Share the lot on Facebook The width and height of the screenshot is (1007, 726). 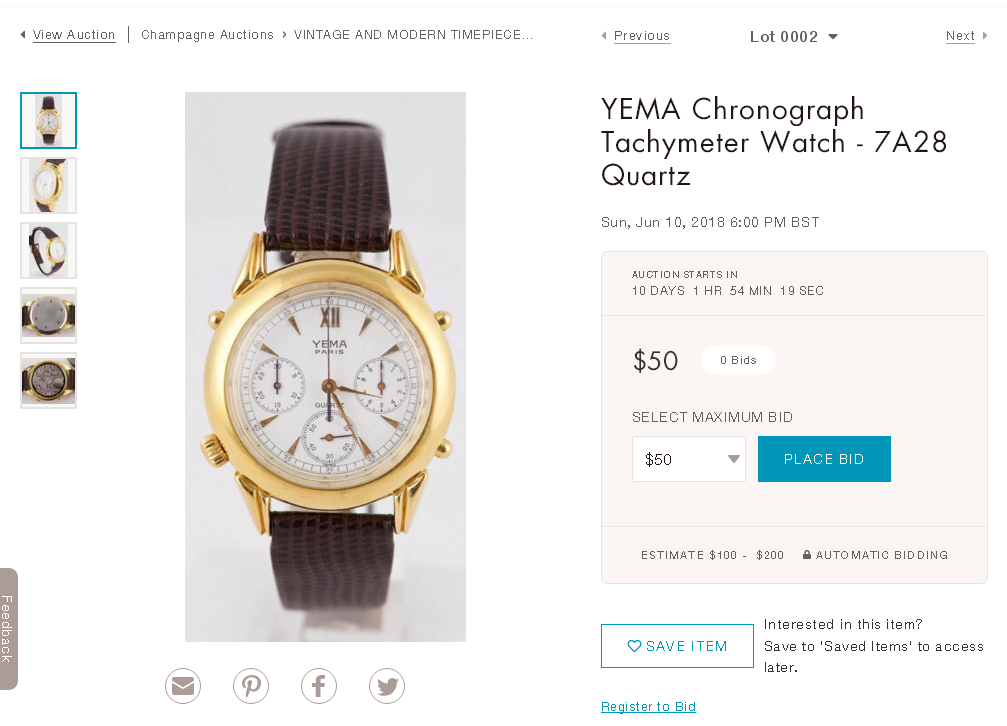(319, 686)
